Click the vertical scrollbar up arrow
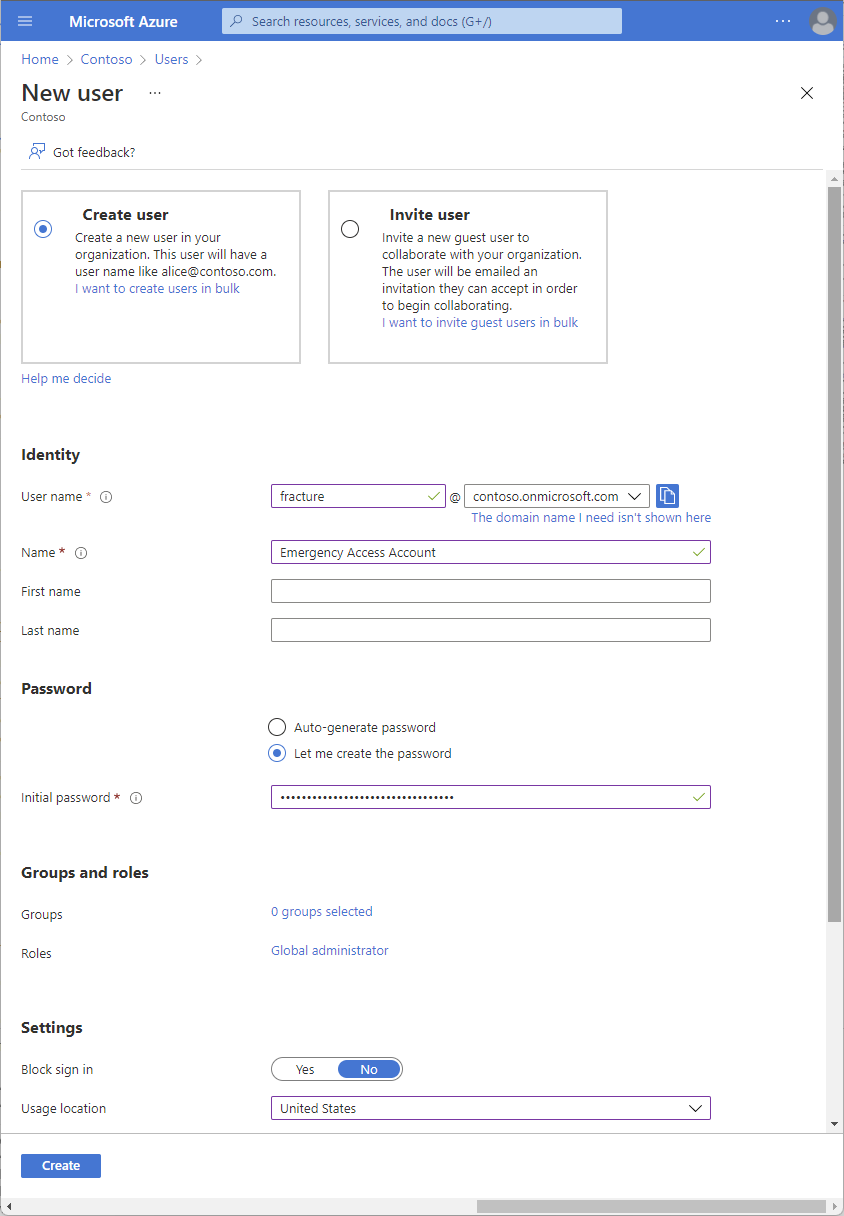Image resolution: width=844 pixels, height=1216 pixels. (835, 178)
